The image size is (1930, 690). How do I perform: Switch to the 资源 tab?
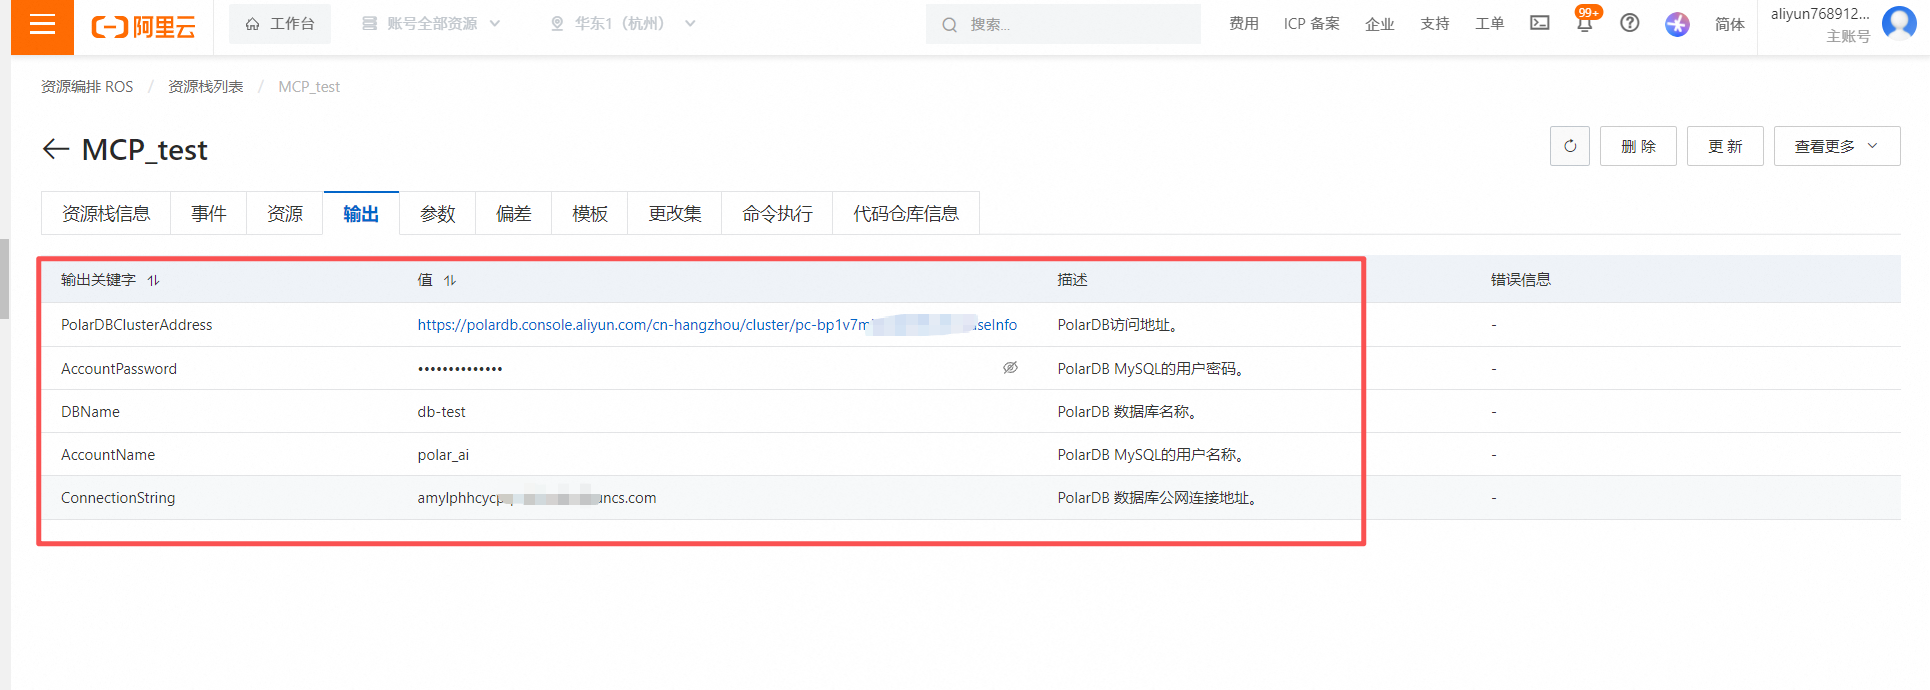(x=285, y=213)
